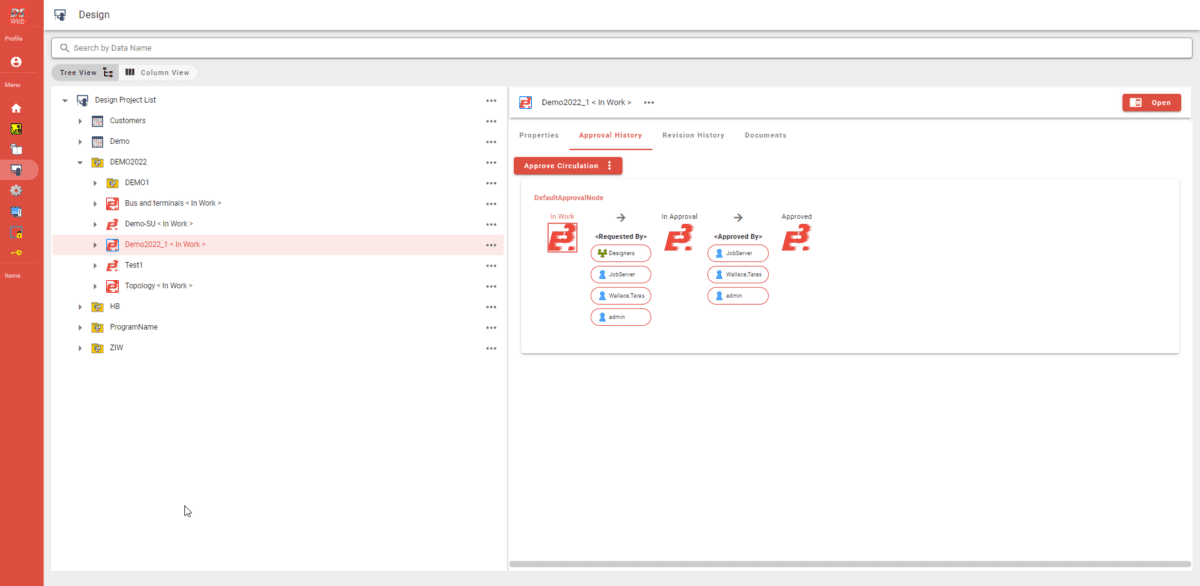The width and height of the screenshot is (1200, 586).
Task: Expand the Customers node
Action: 80,120
